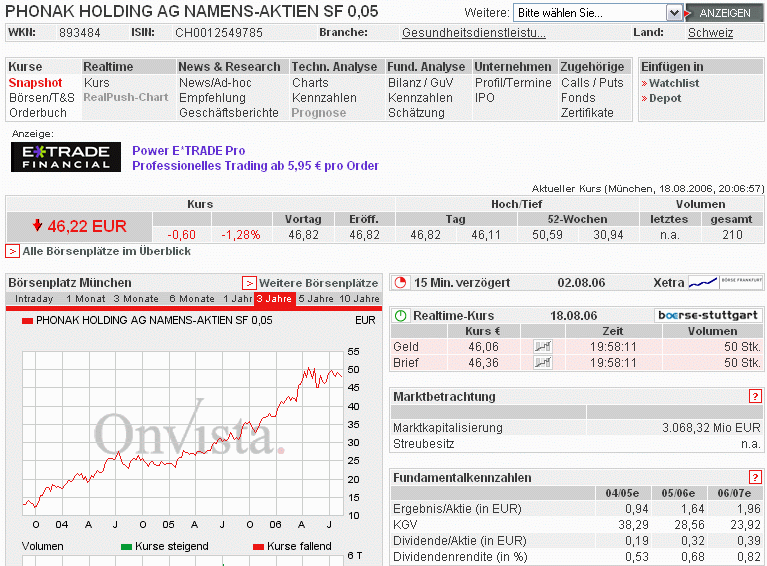Click the ANZEIGEN button
The height and width of the screenshot is (566, 767).
tap(724, 13)
